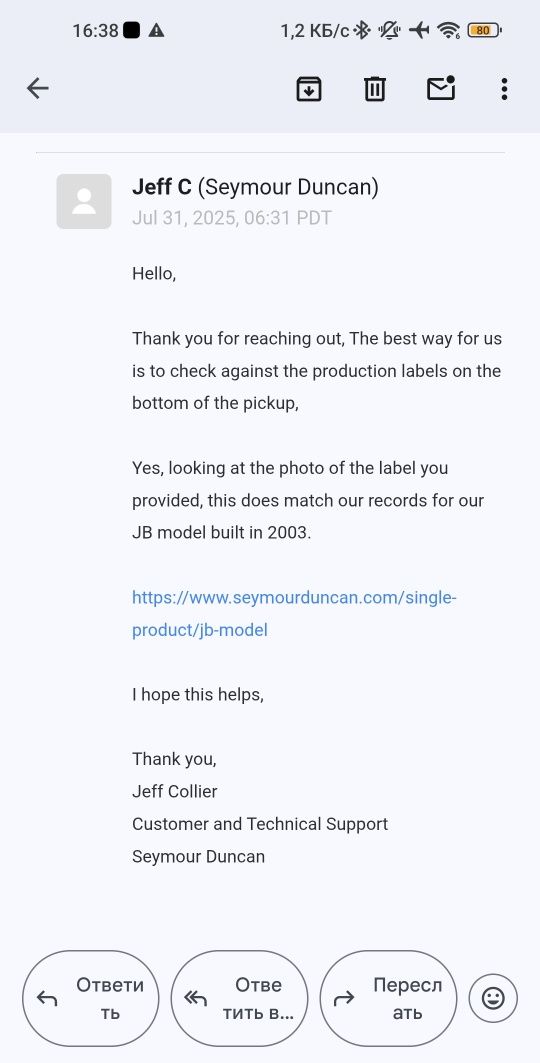
Task: Open the three-dot overflow menu
Action: 504,89
